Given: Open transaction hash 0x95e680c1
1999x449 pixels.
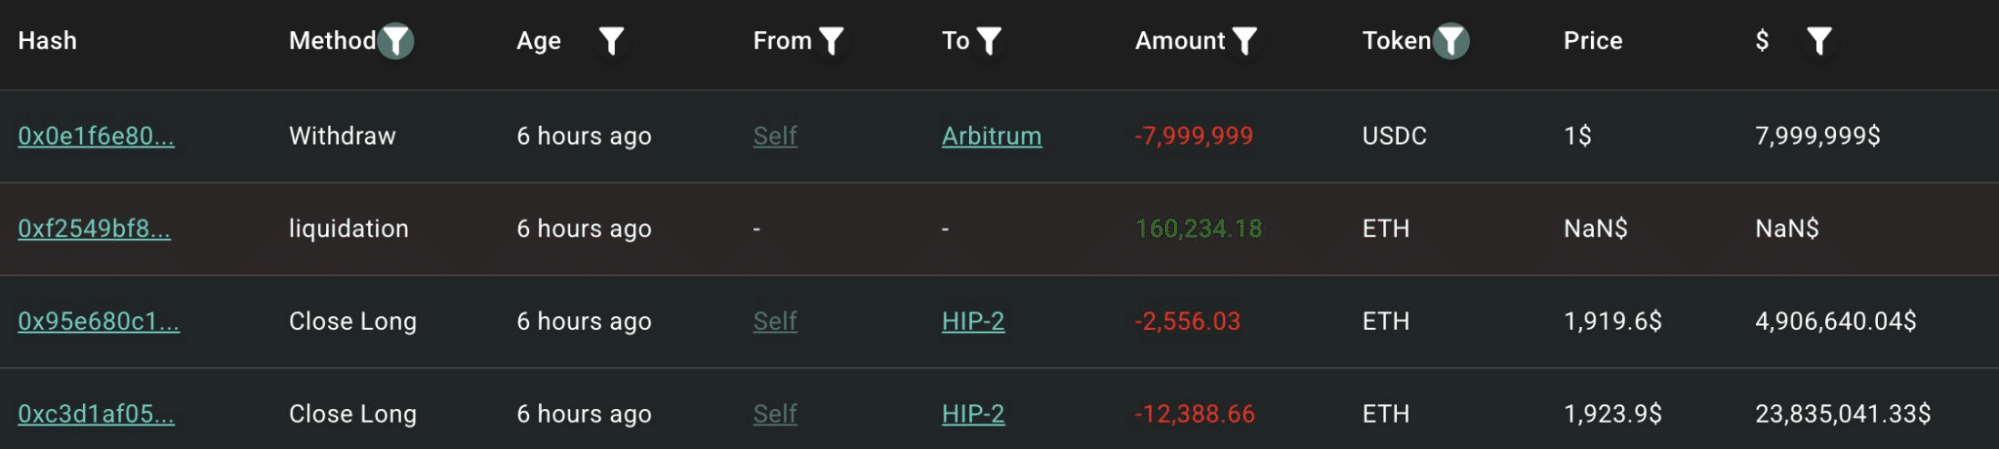Looking at the screenshot, I should pos(99,321).
